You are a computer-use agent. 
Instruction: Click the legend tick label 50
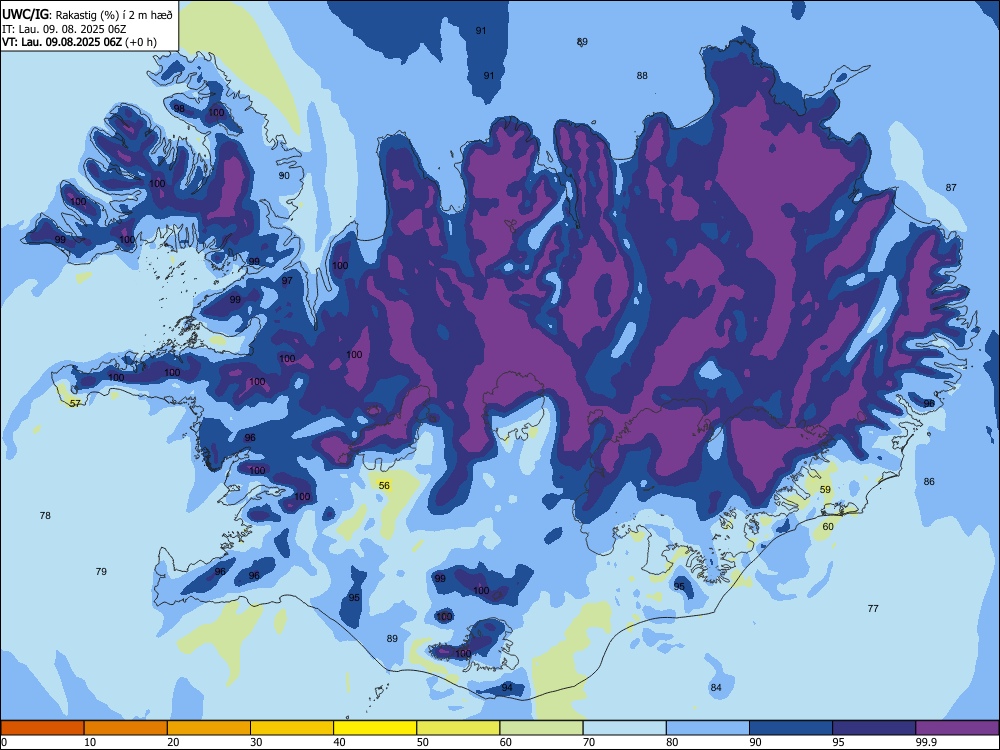click(422, 742)
